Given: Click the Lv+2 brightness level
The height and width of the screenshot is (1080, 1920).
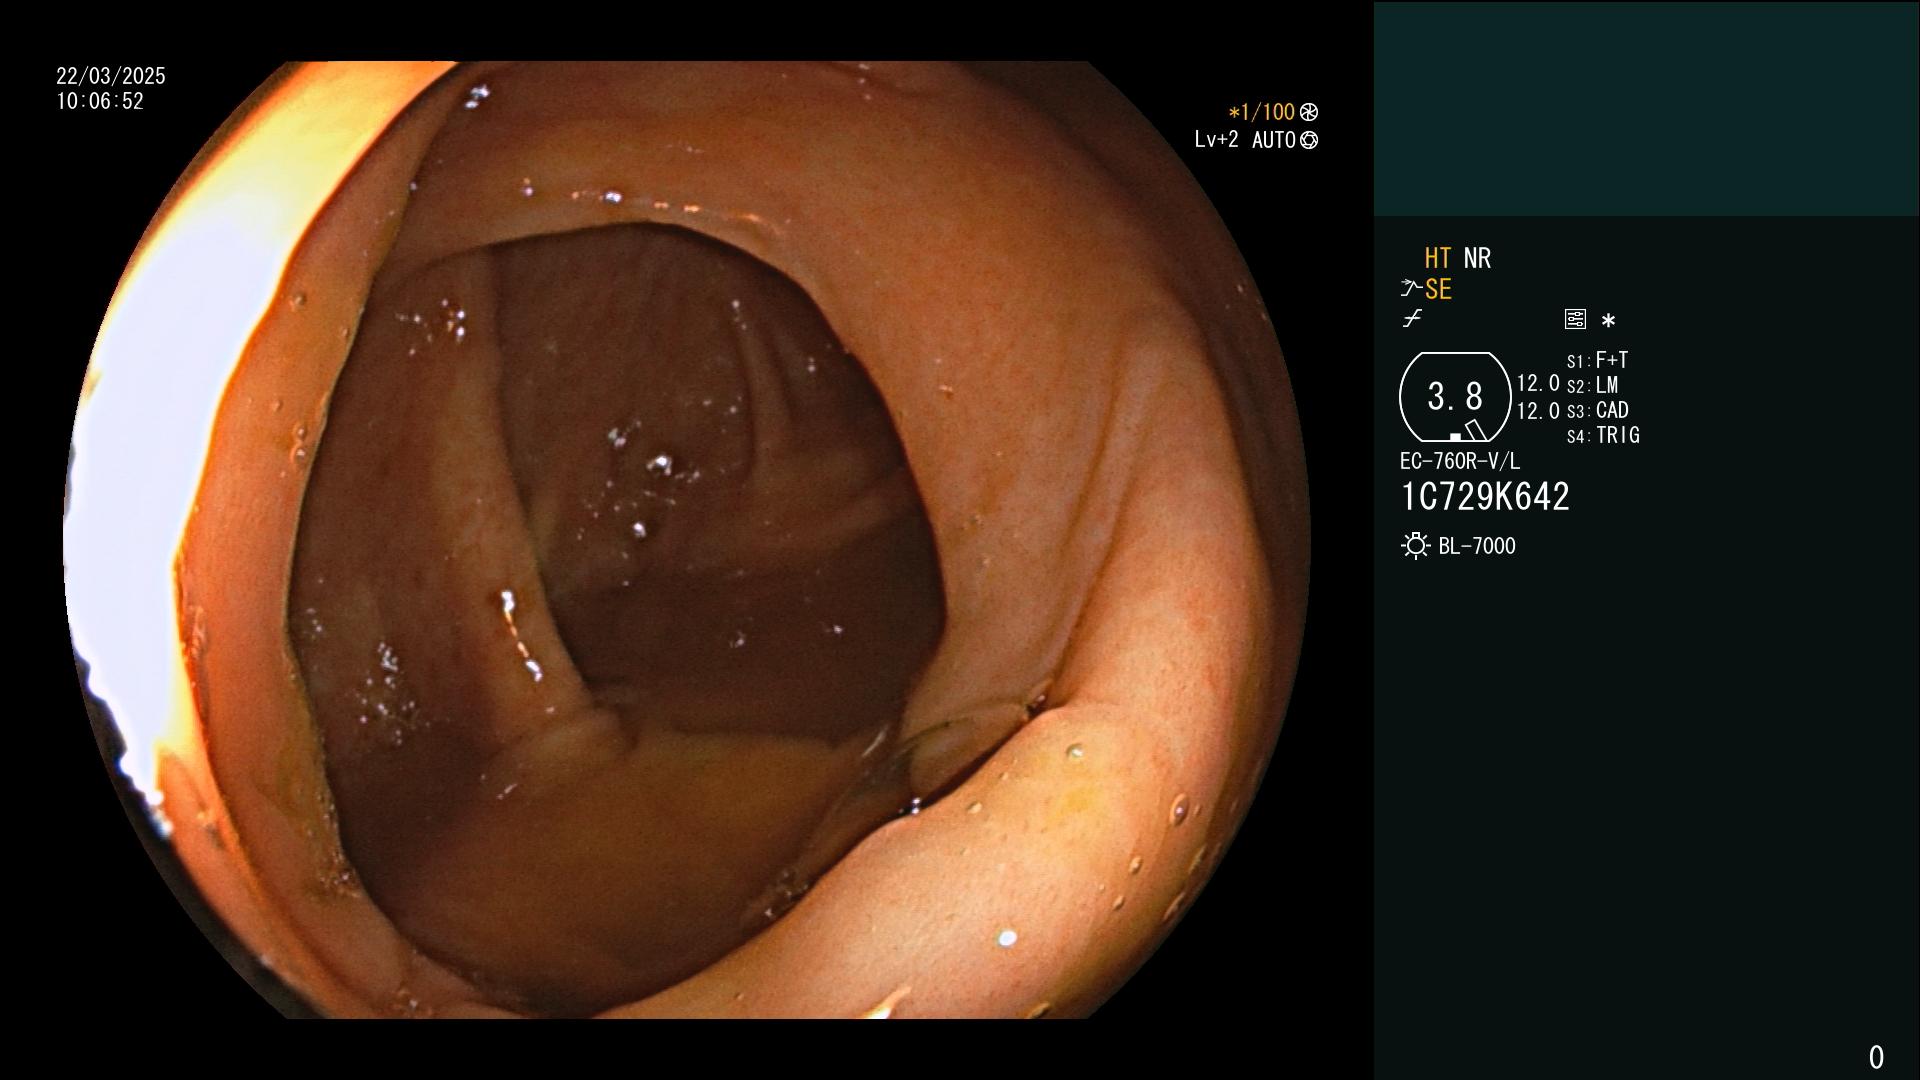Looking at the screenshot, I should (x=1216, y=140).
